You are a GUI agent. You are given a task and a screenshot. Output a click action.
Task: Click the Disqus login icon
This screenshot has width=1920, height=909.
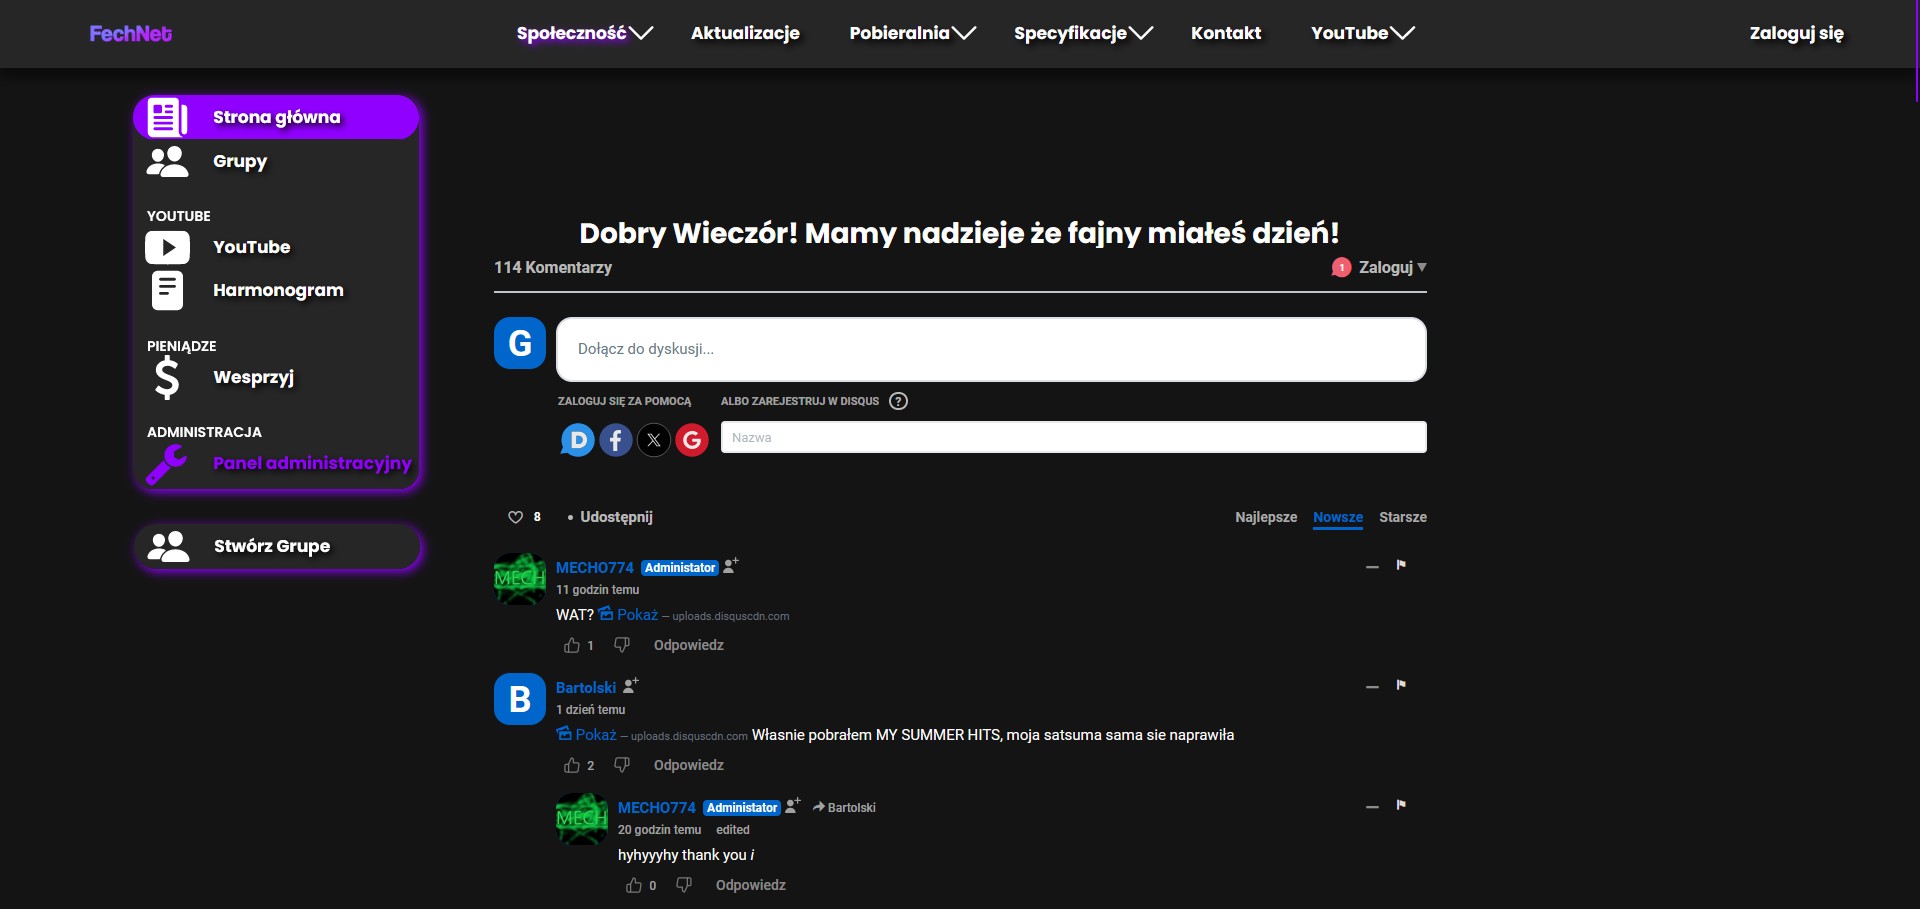click(578, 440)
